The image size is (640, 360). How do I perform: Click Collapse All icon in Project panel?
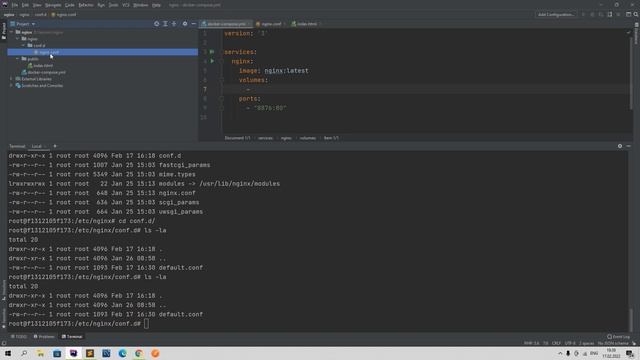tap(174, 24)
